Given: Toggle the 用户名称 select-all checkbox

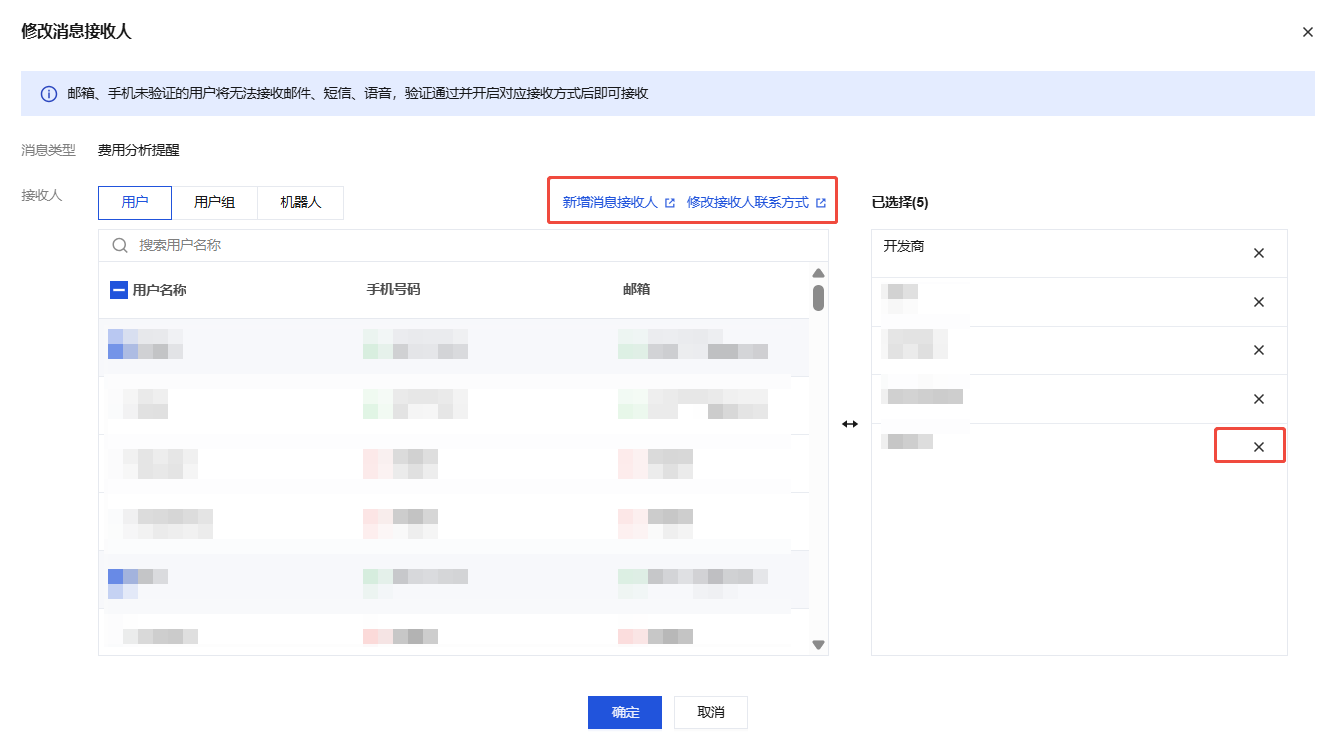Looking at the screenshot, I should point(118,290).
